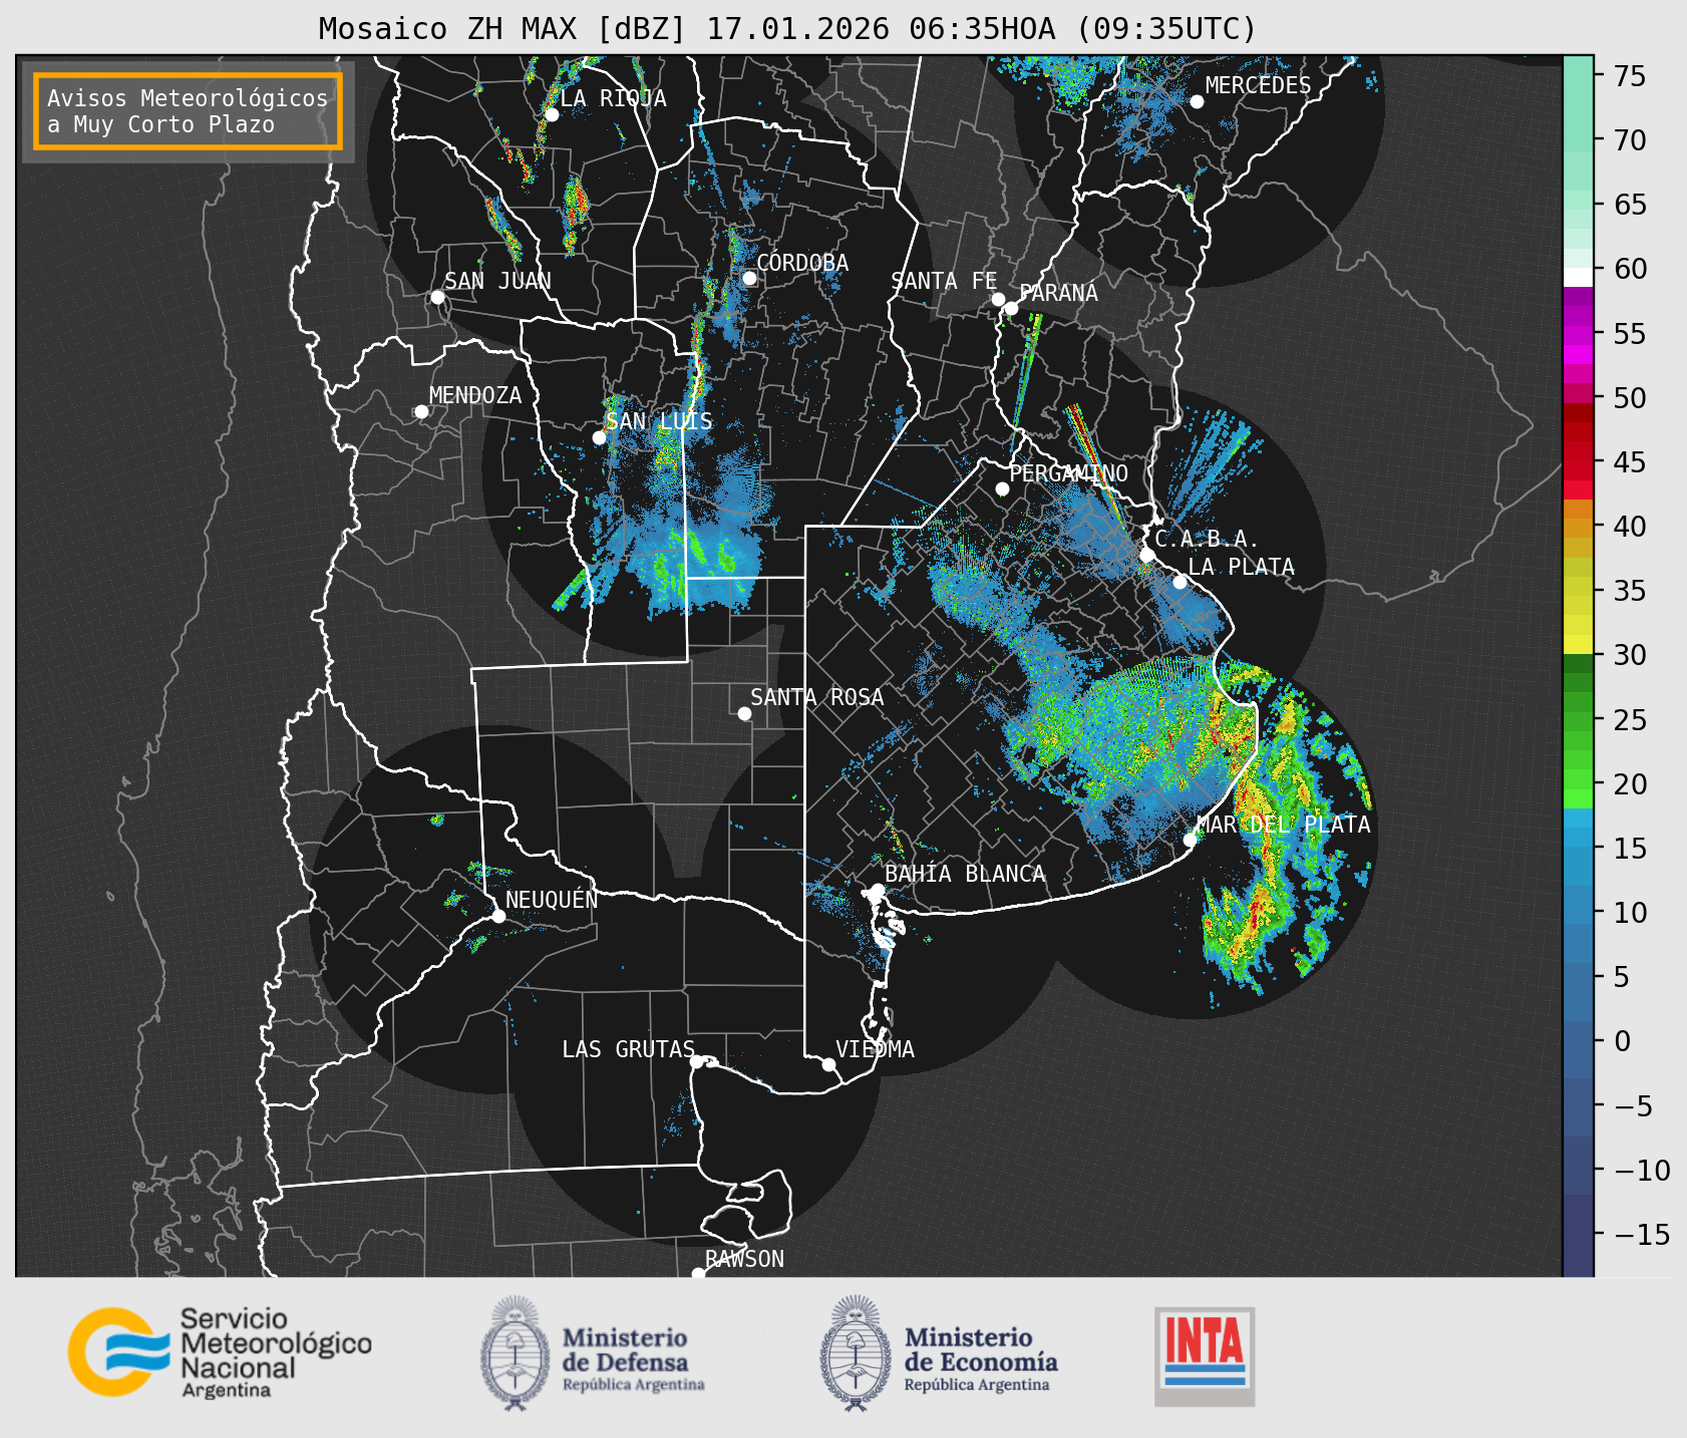This screenshot has width=1687, height=1438.
Task: Click the Avisos Meteorológicos a Muy Corto Plazo box
Action: tap(188, 111)
